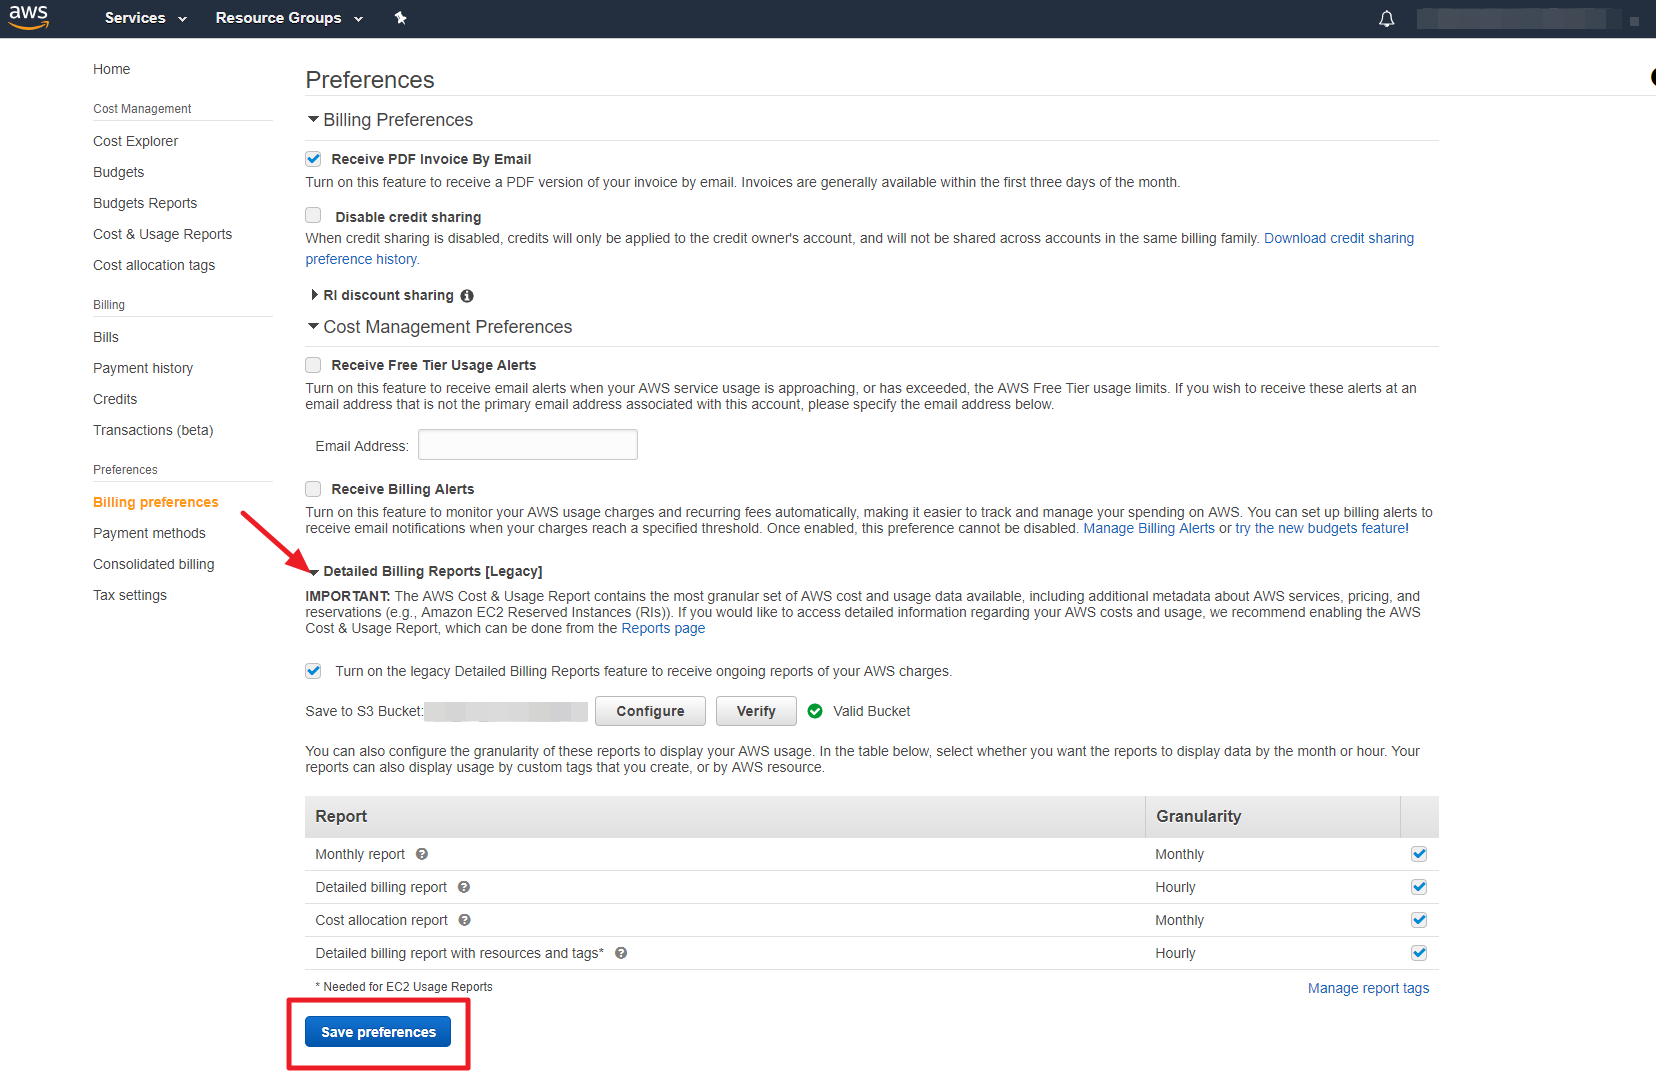Toggle the Disable credit sharing checkbox
Image resolution: width=1656 pixels, height=1084 pixels.
[x=314, y=216]
